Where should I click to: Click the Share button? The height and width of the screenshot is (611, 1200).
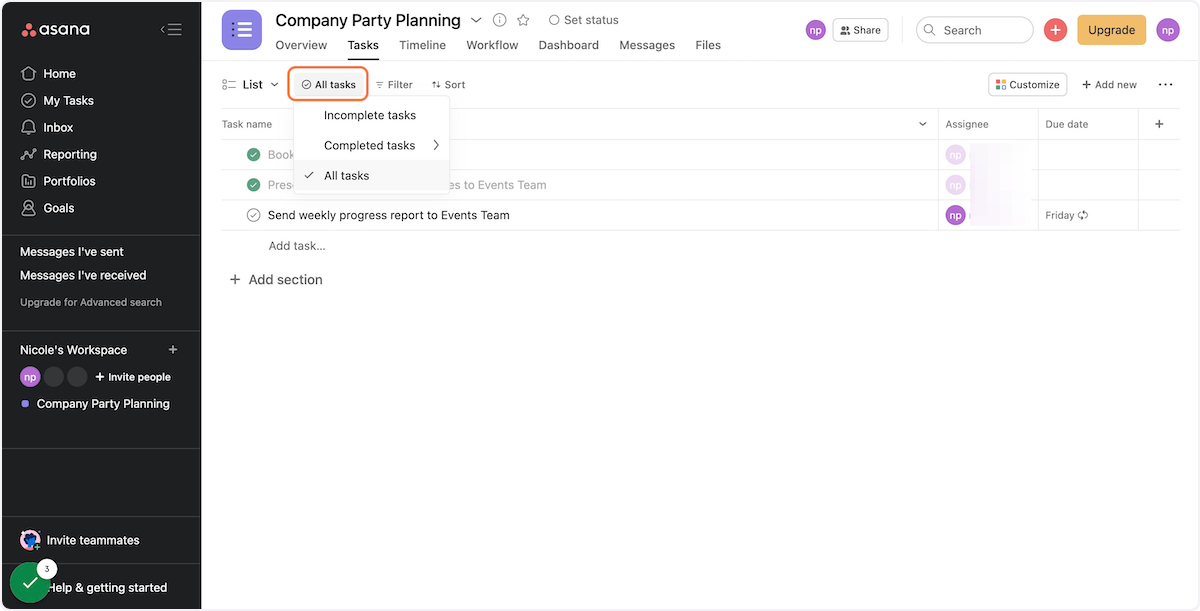(860, 30)
